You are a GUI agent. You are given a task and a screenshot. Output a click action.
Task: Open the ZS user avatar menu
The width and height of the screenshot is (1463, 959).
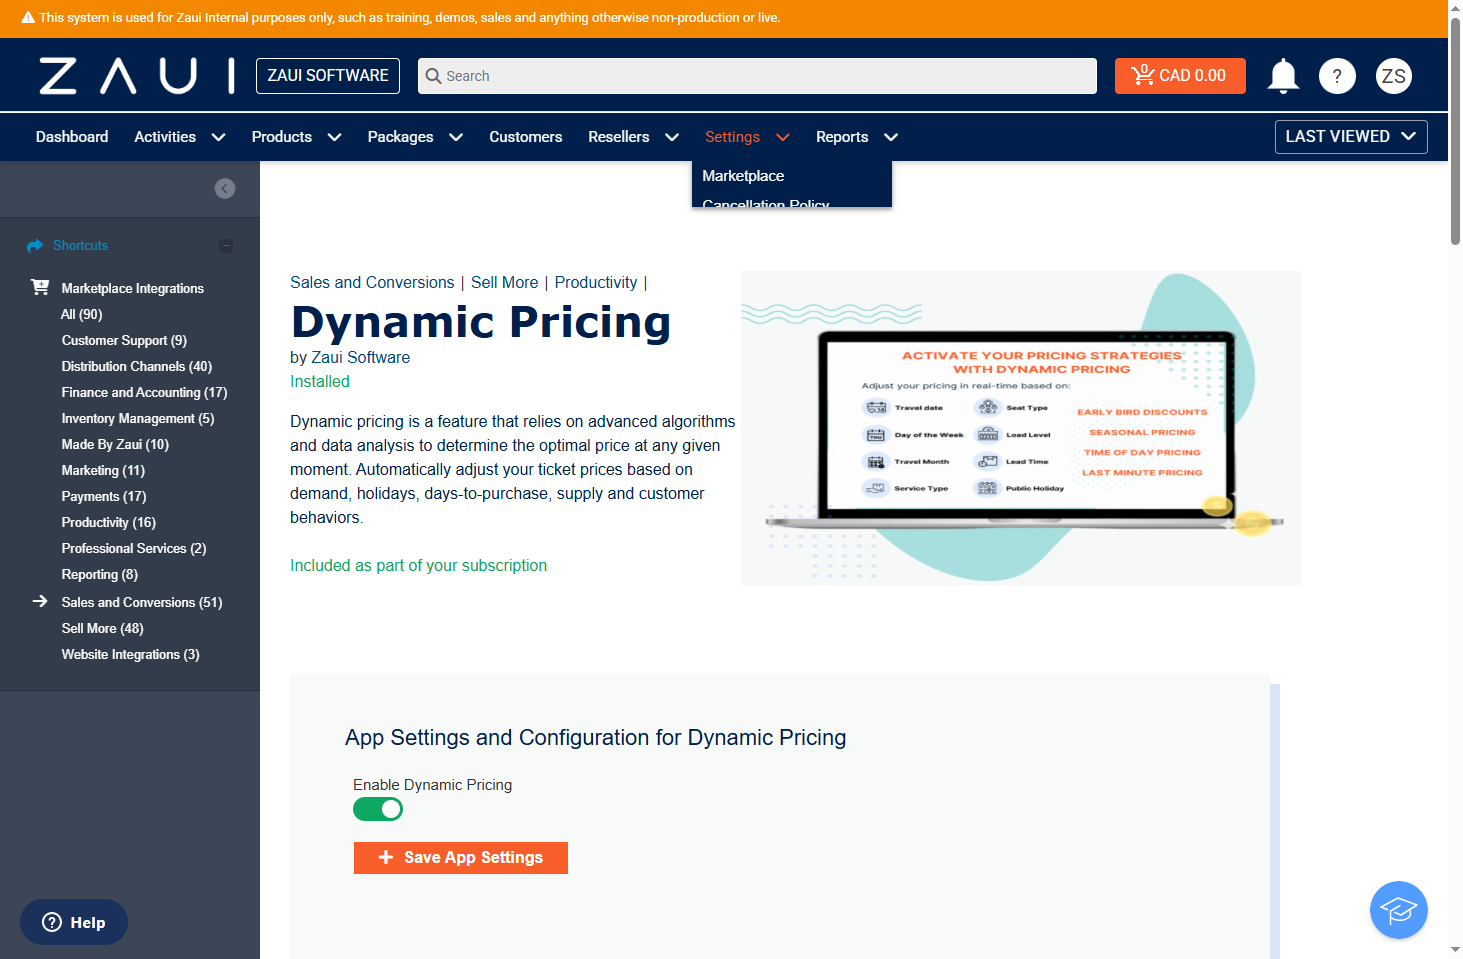1394,76
